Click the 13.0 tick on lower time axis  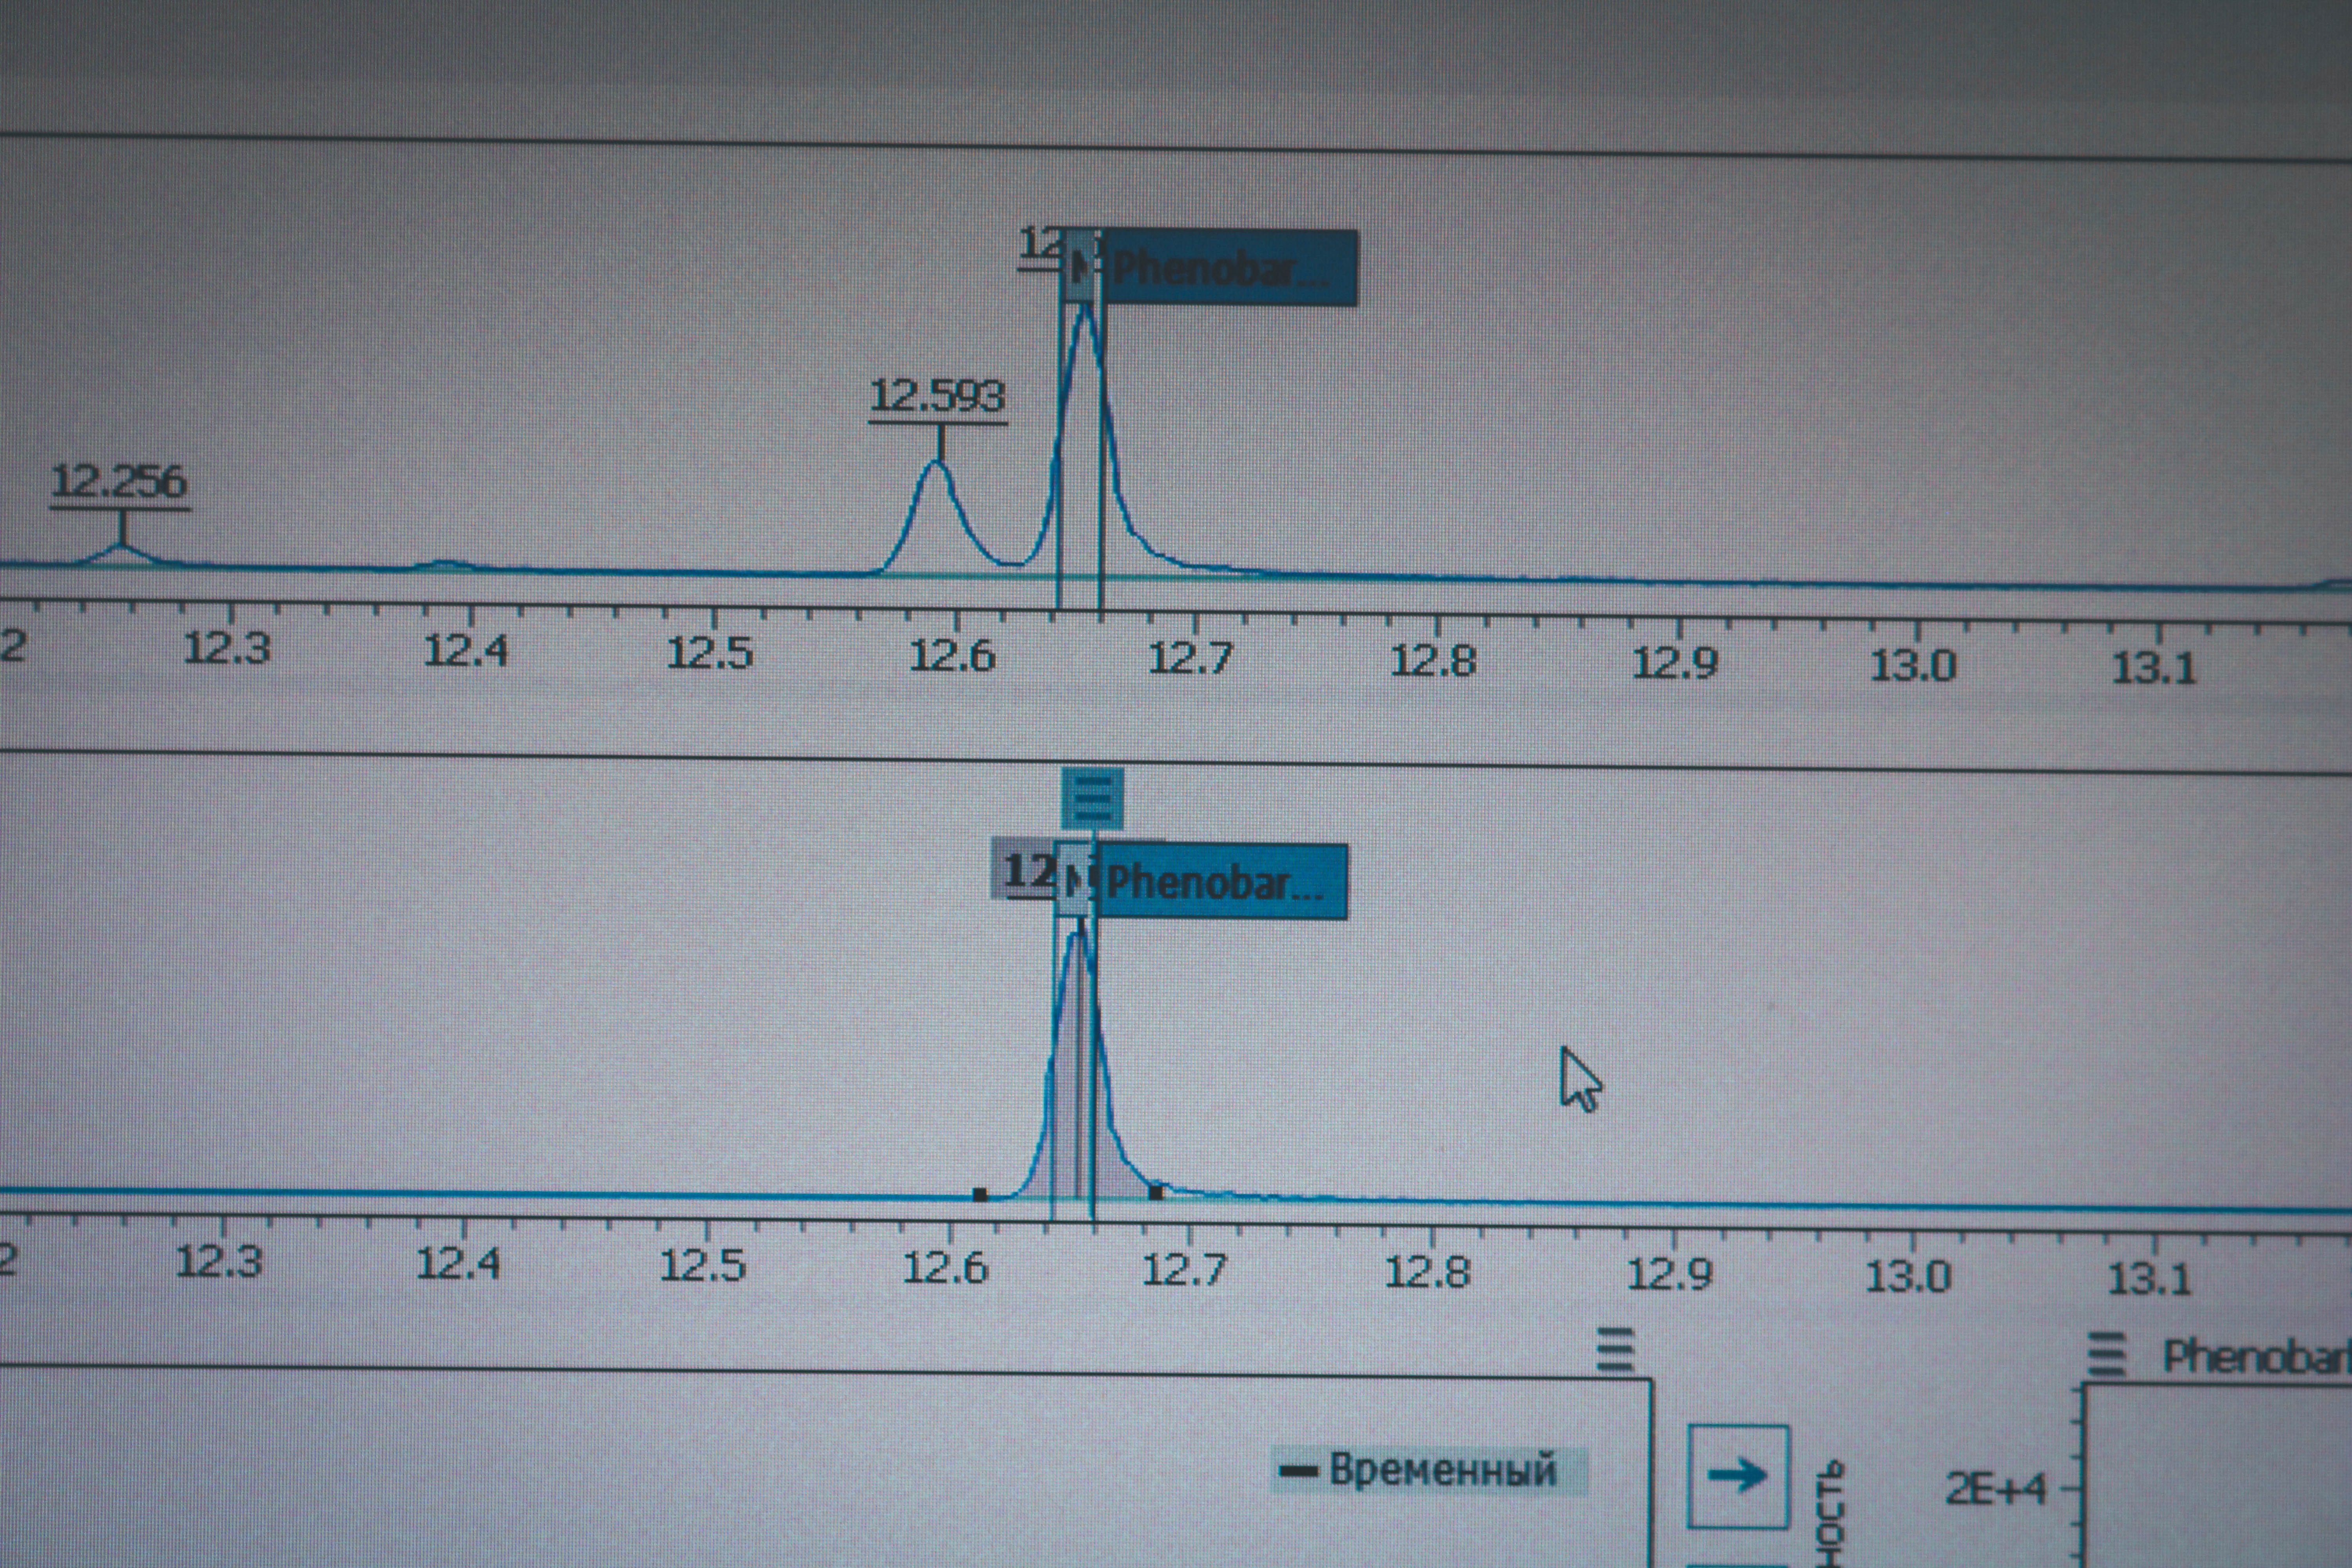pos(1908,1275)
